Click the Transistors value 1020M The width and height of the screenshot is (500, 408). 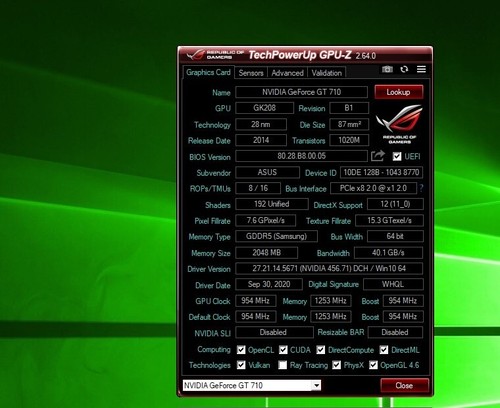[x=349, y=140]
